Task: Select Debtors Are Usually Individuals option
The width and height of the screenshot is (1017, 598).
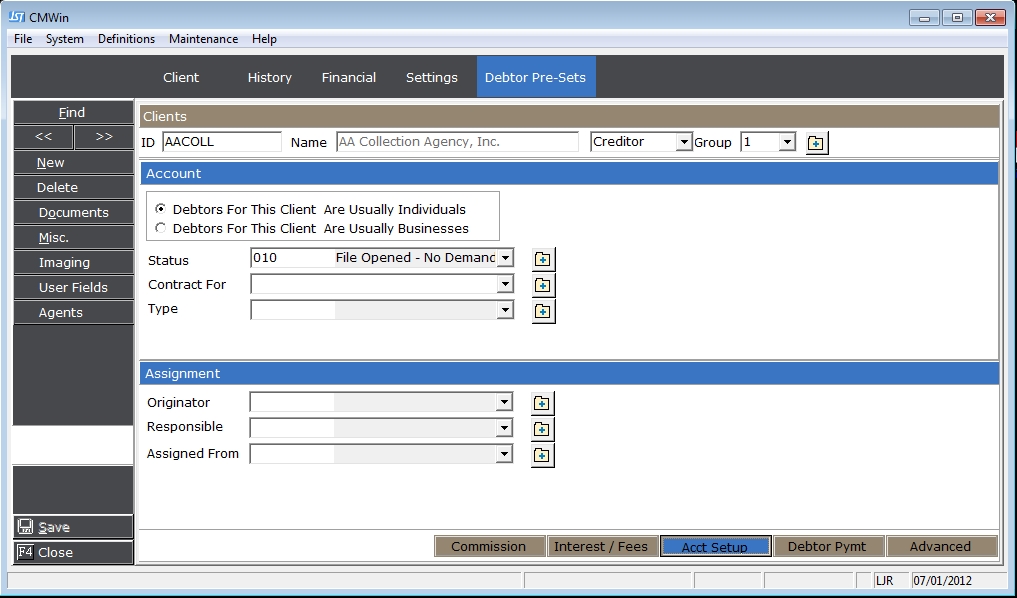Action: point(161,210)
